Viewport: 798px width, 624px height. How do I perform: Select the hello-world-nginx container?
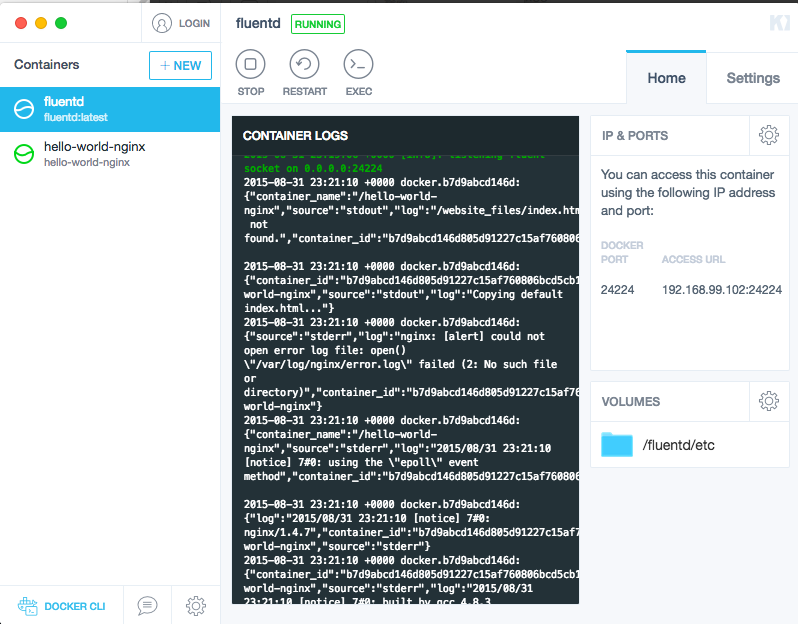coord(110,154)
